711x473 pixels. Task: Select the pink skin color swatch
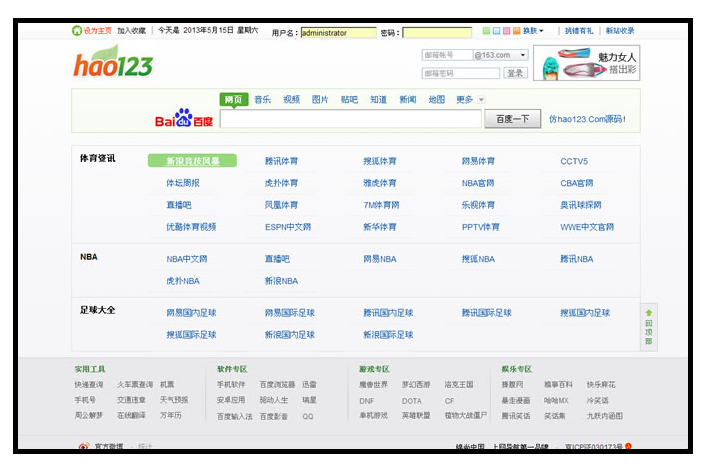click(506, 30)
